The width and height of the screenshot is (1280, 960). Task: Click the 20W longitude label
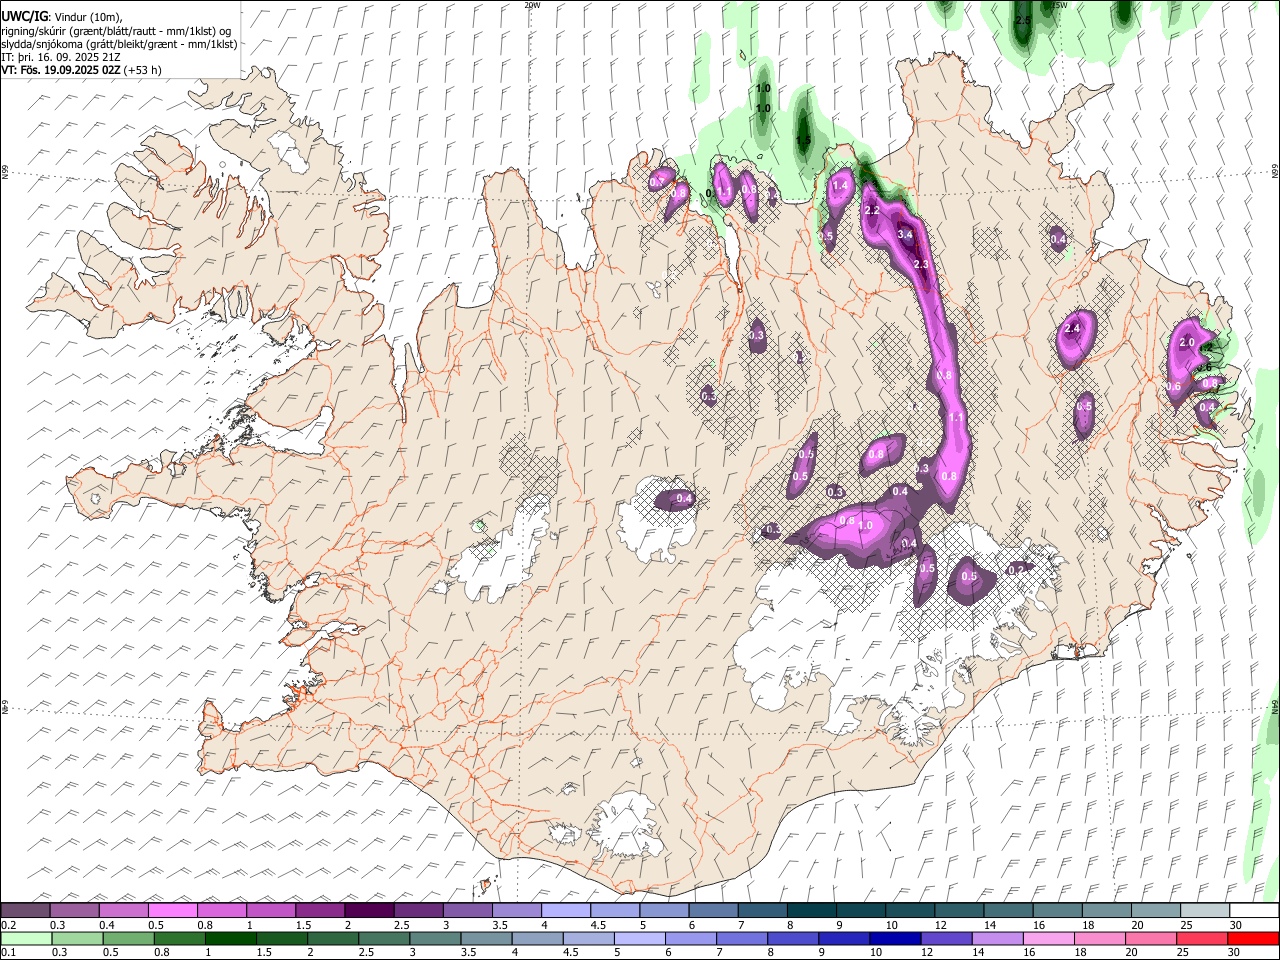pyautogui.click(x=532, y=5)
